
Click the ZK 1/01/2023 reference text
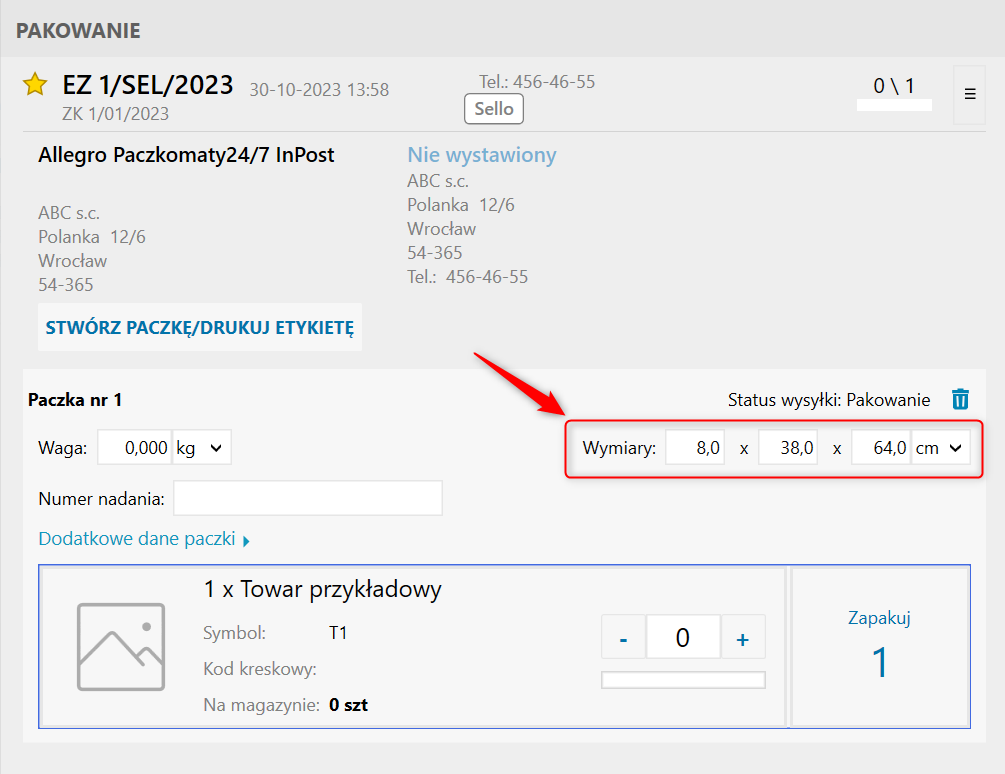click(115, 114)
